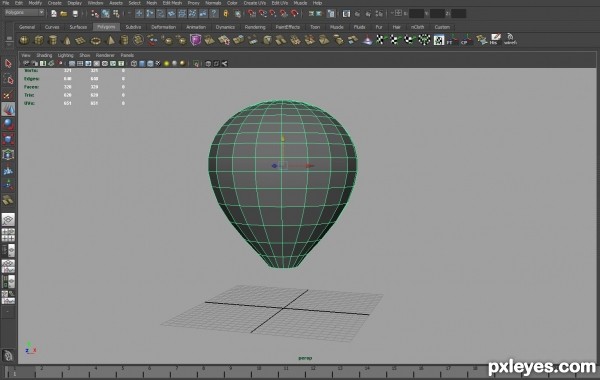Image resolution: width=600 pixels, height=380 pixels.
Task: Open the Create menu
Action: pyautogui.click(x=55, y=3)
